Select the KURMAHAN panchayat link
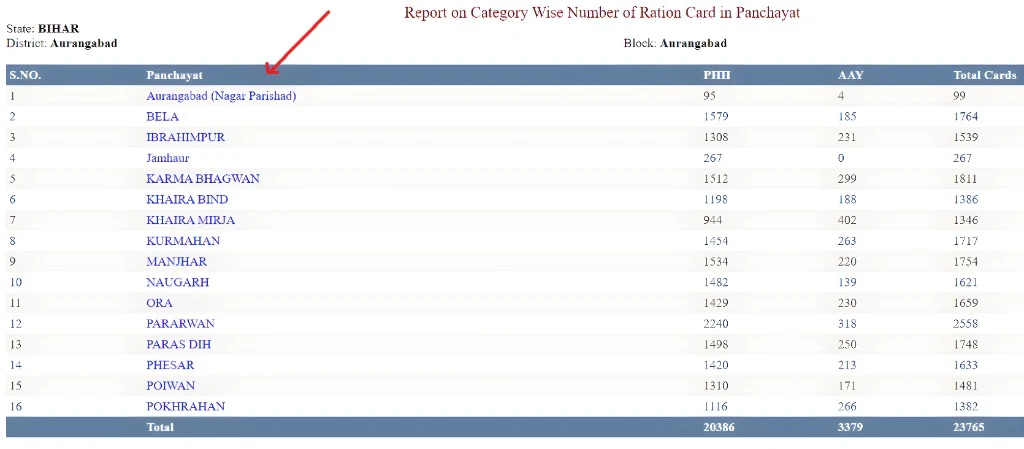 click(183, 241)
